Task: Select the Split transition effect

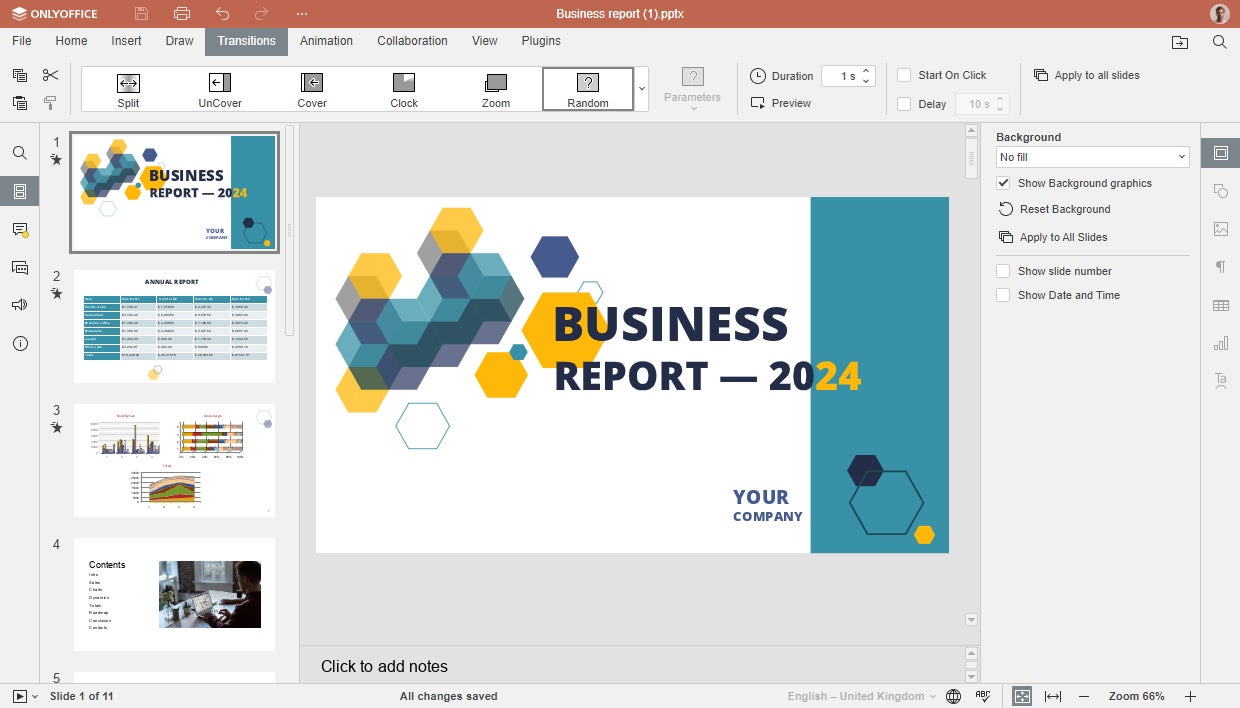Action: [x=128, y=89]
